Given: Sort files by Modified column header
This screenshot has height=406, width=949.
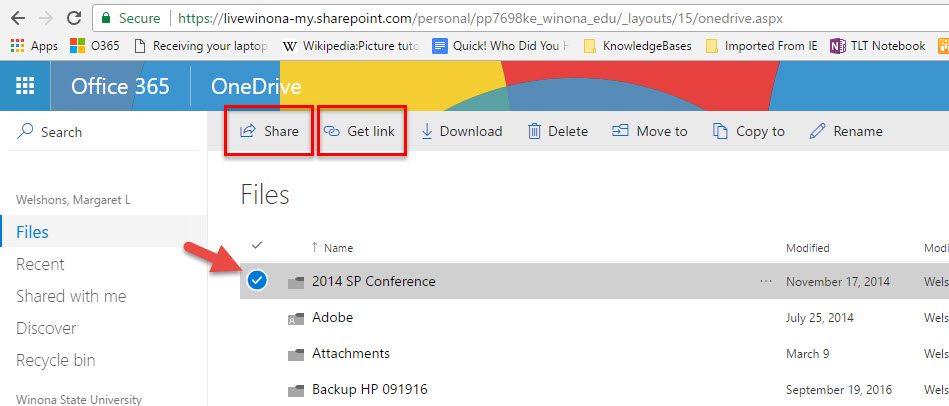Looking at the screenshot, I should pyautogui.click(x=807, y=248).
